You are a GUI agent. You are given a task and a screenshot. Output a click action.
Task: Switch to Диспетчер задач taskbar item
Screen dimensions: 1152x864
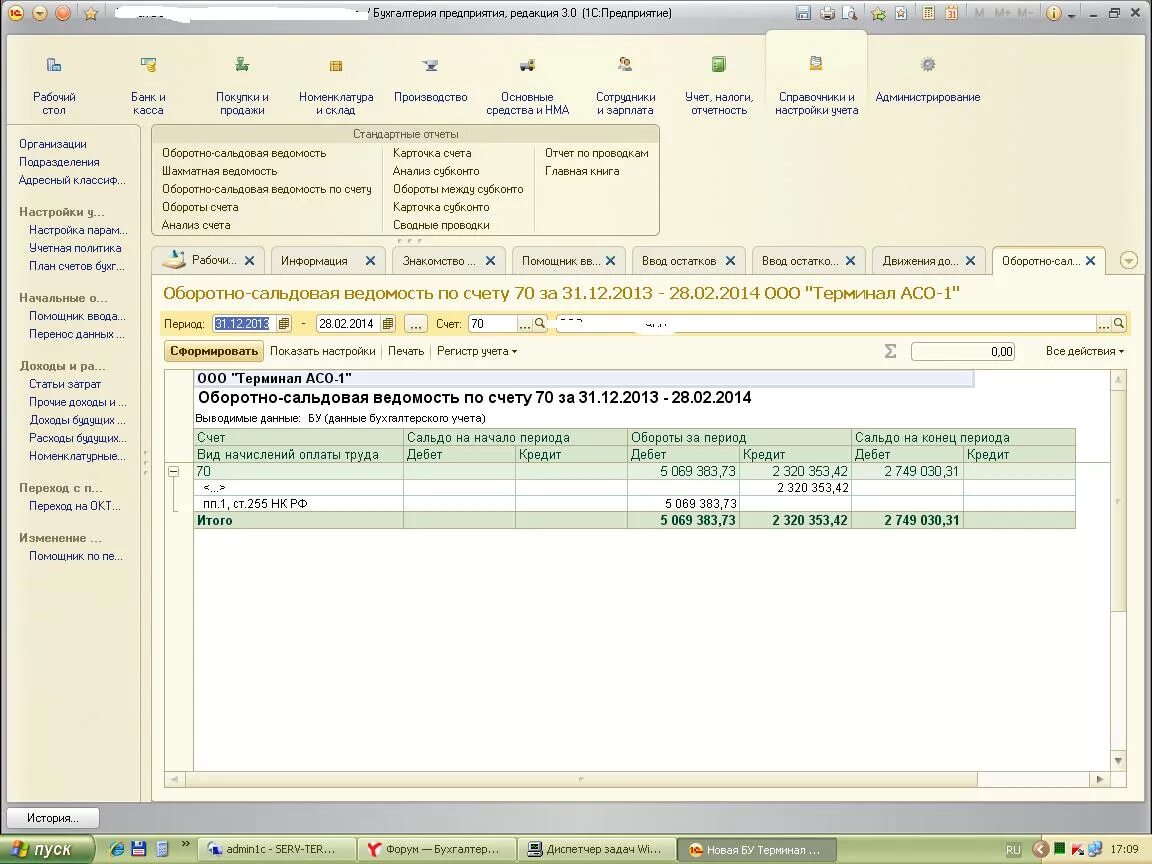[x=596, y=849]
